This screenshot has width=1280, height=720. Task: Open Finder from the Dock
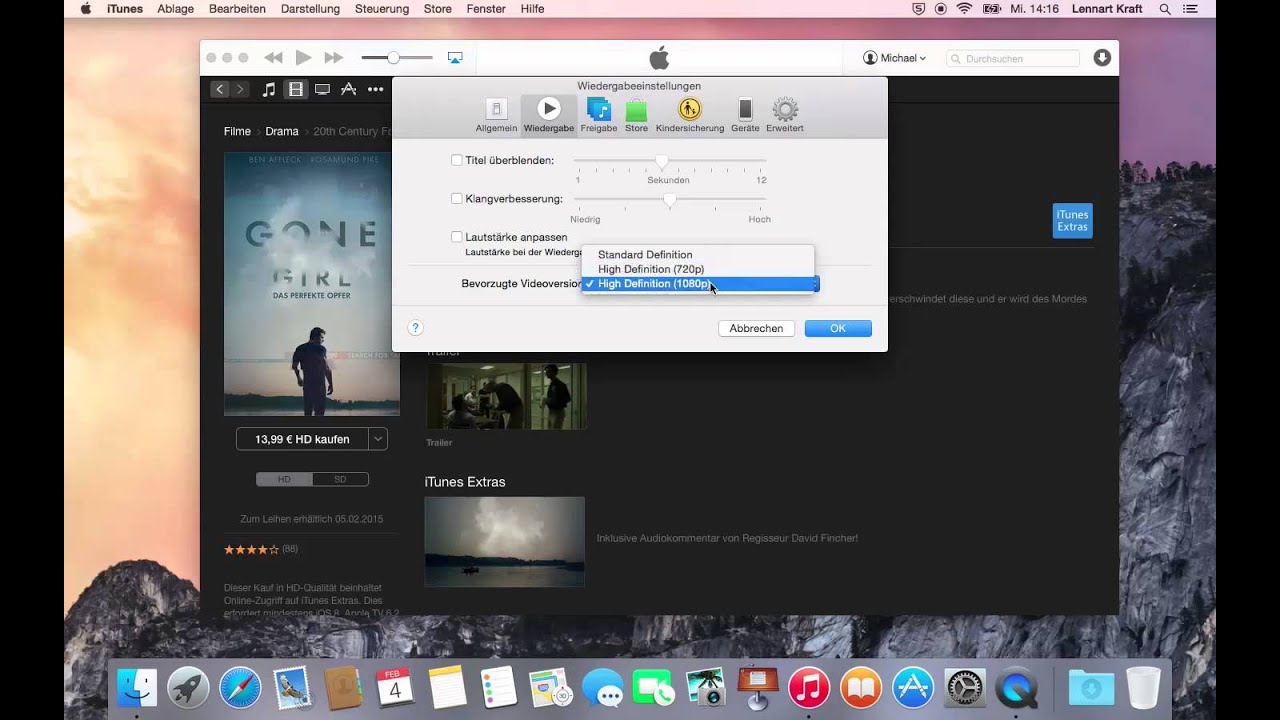[137, 687]
